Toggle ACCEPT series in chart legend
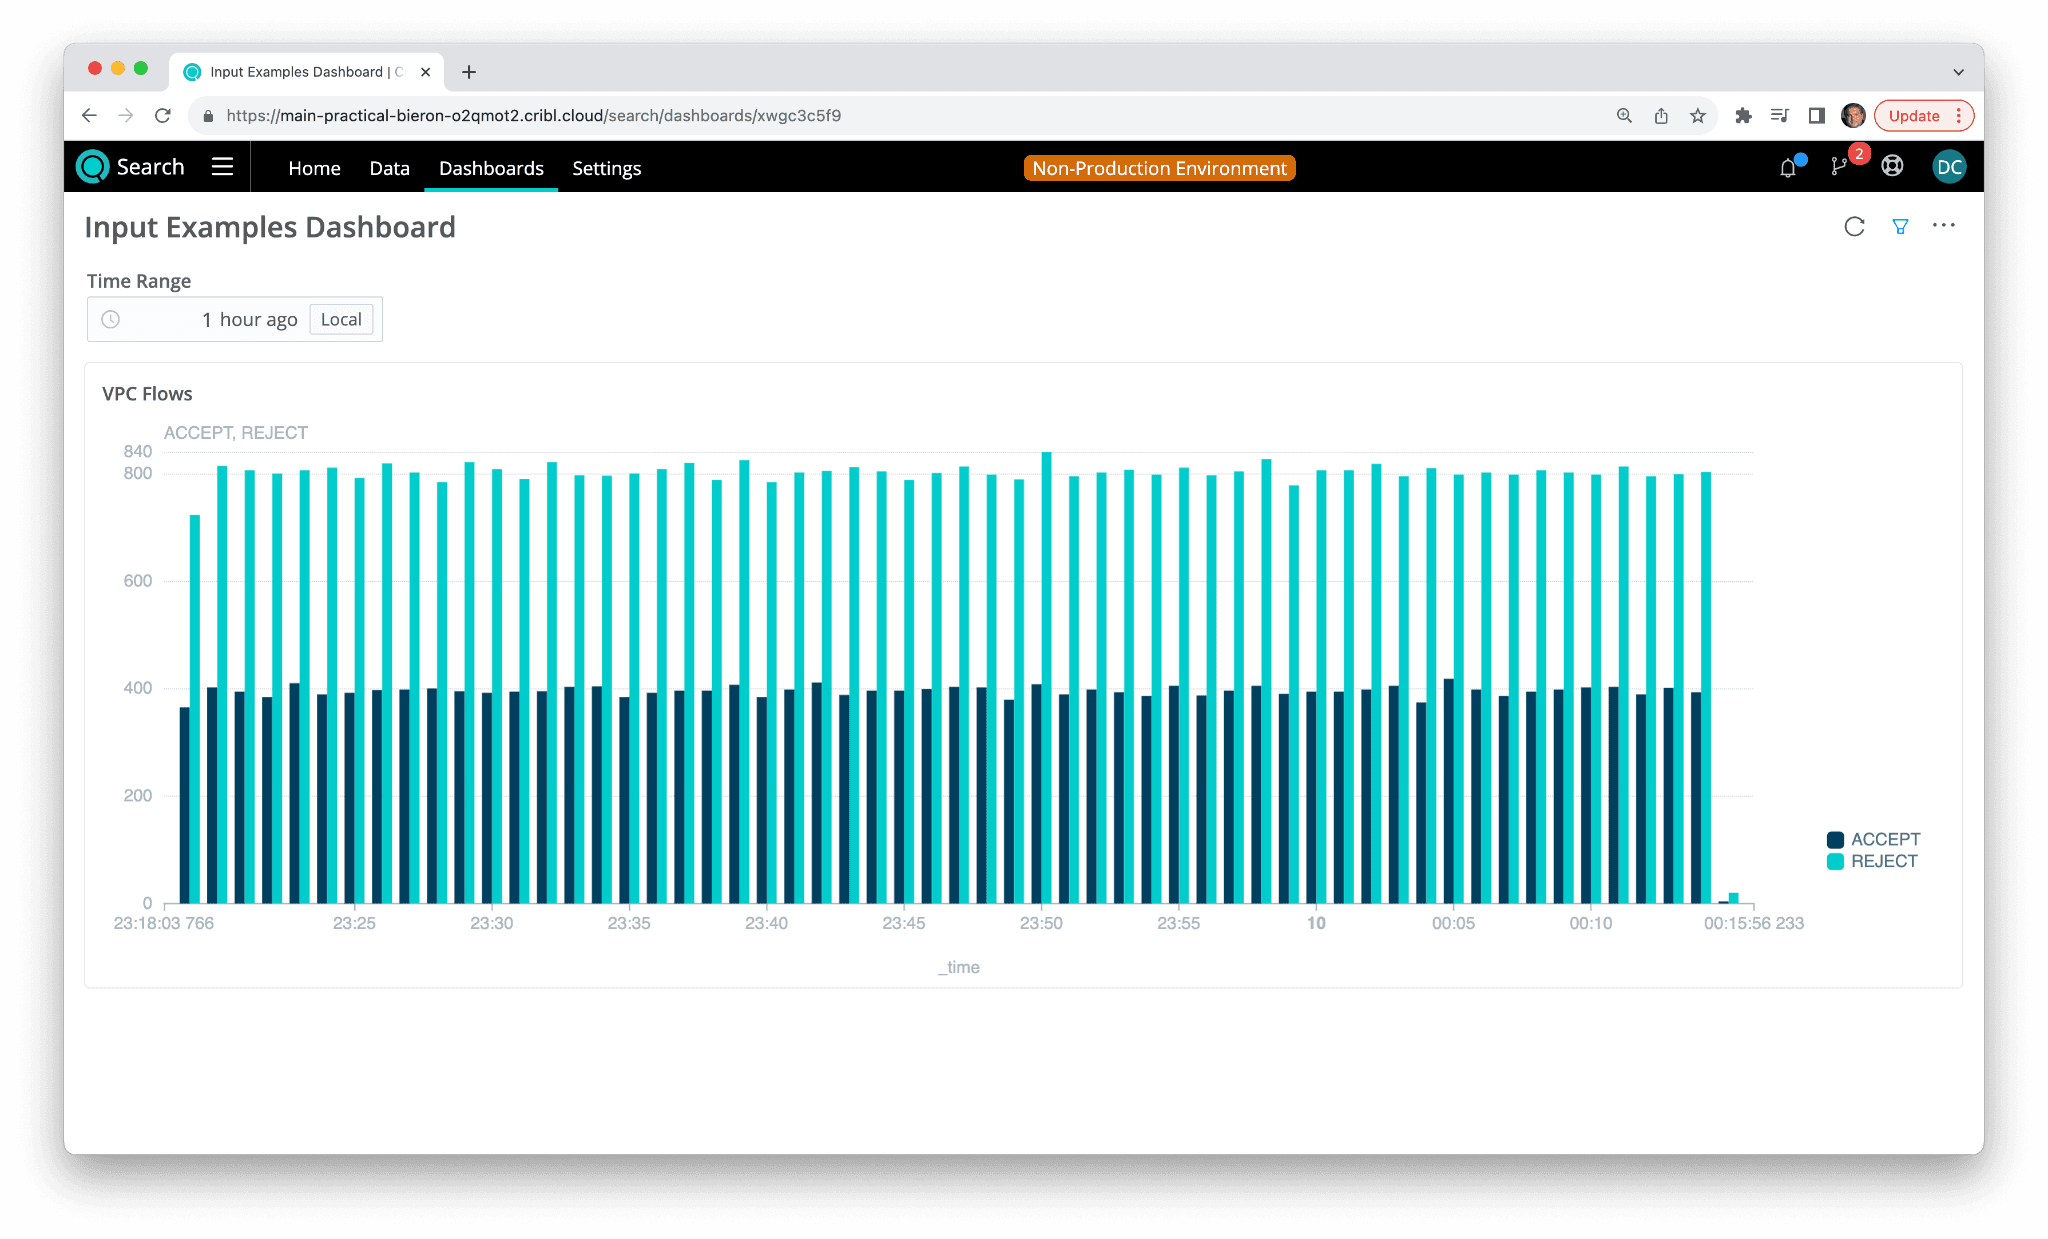This screenshot has width=2048, height=1239. [1873, 839]
